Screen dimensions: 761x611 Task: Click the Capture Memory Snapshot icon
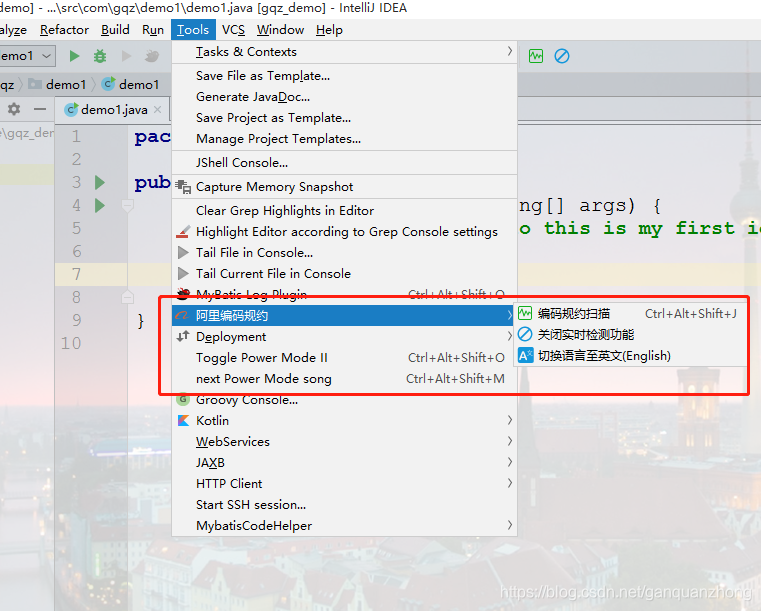pos(183,187)
